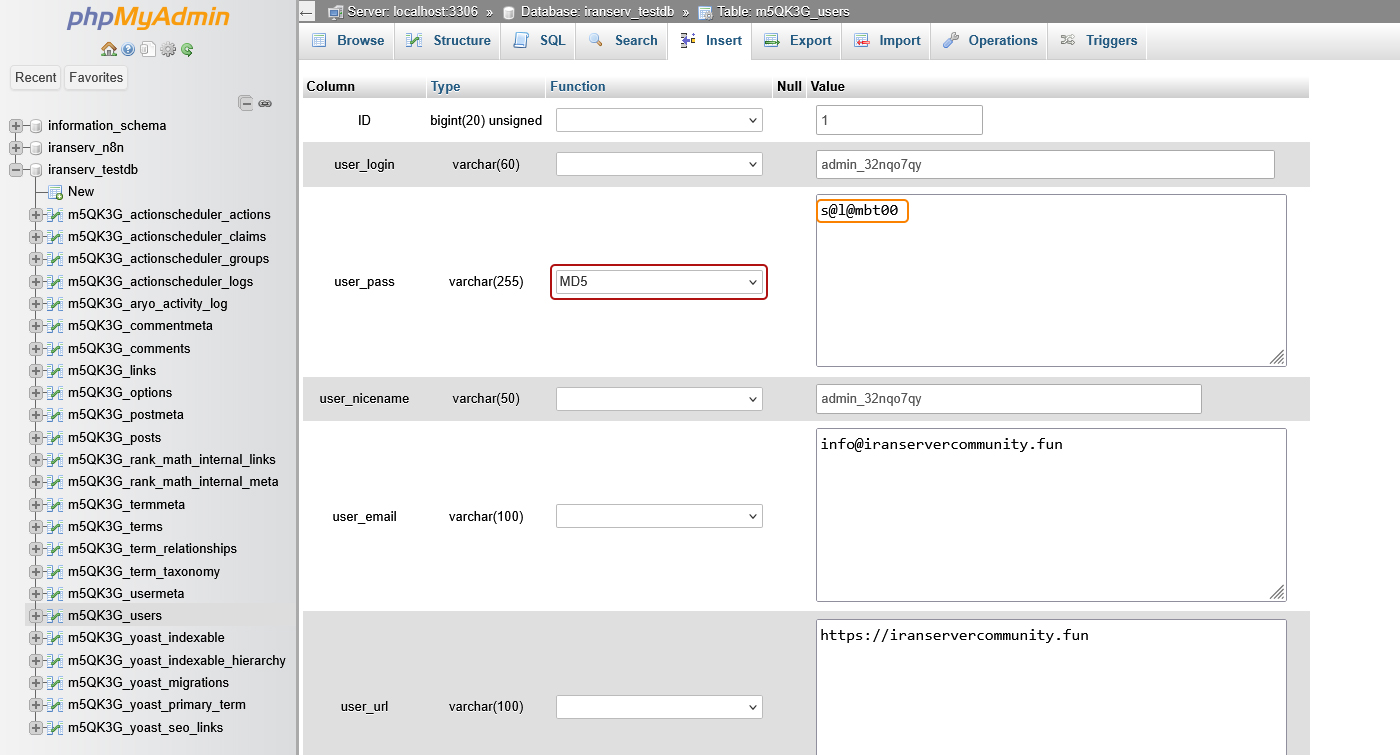This screenshot has width=1400, height=755.
Task: Click the Home icon under phpMyAdmin logo
Action: click(x=108, y=49)
